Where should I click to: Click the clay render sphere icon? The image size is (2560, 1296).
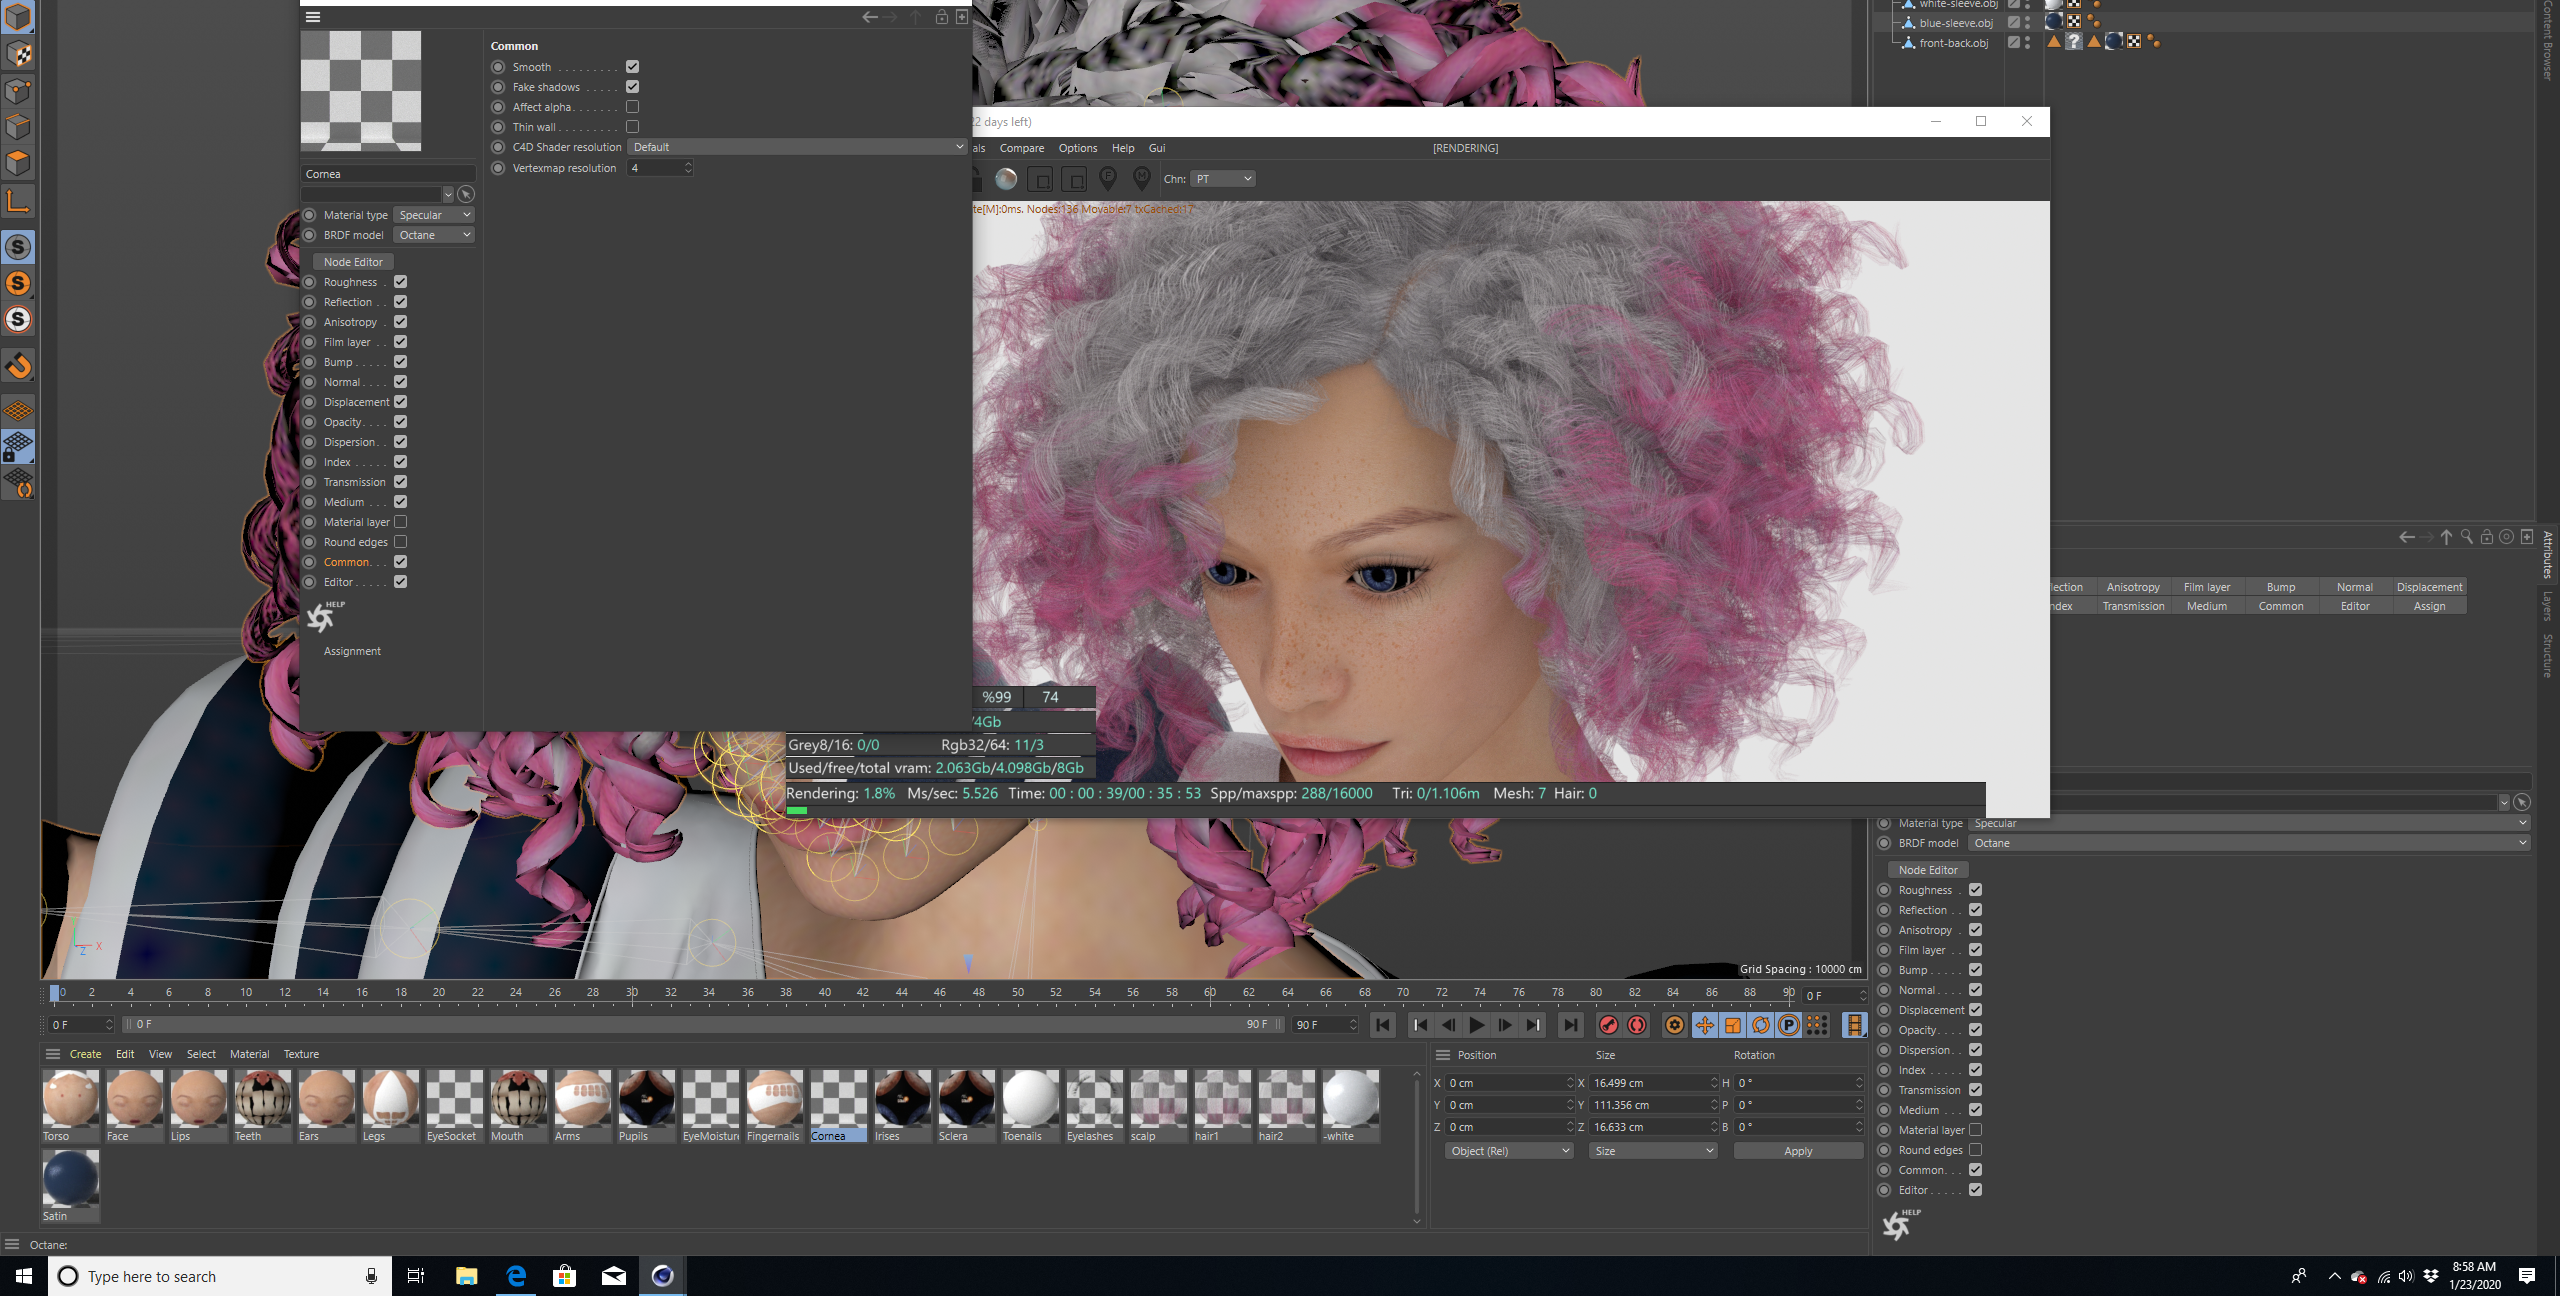click(x=1006, y=179)
